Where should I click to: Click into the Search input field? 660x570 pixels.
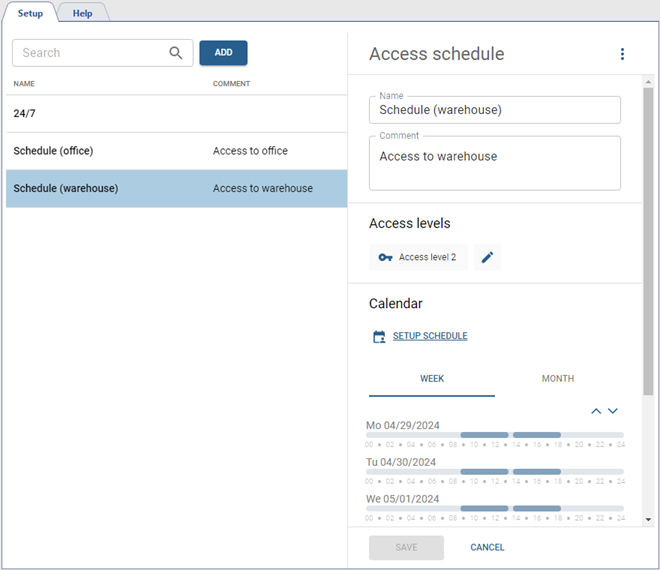90,53
